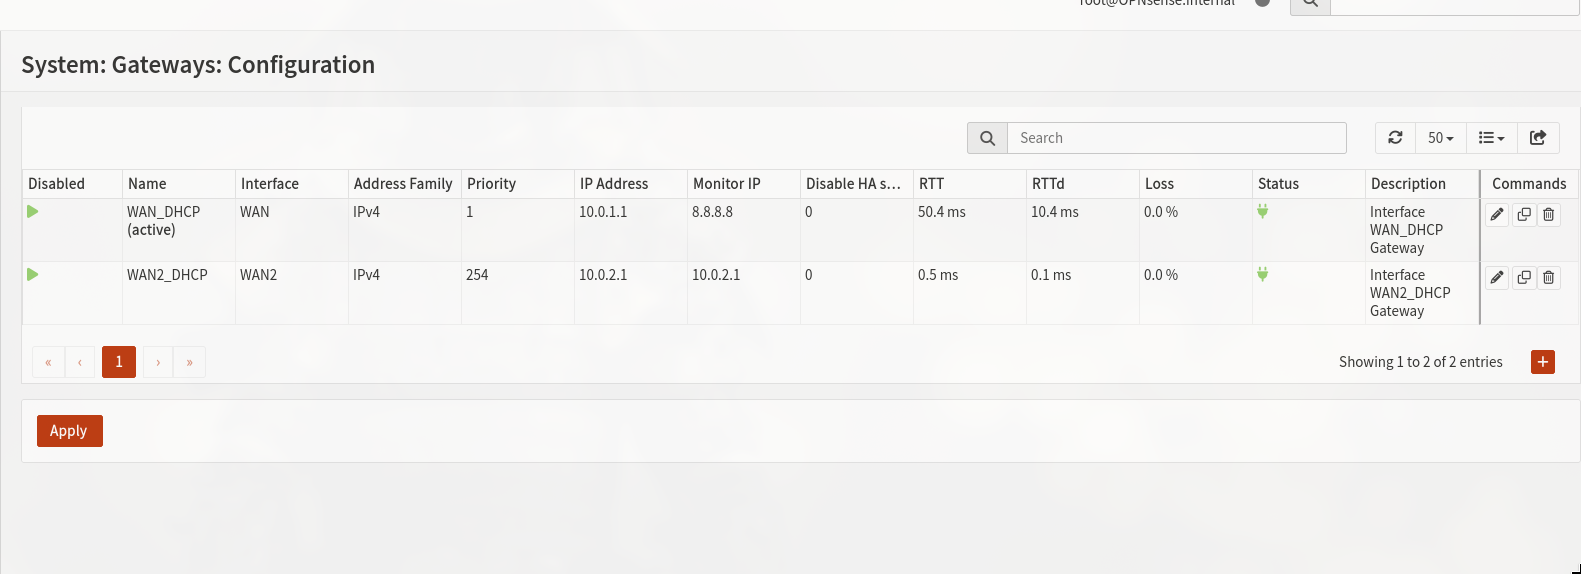
Task: Sort table by Priority column header
Action: pyautogui.click(x=491, y=184)
